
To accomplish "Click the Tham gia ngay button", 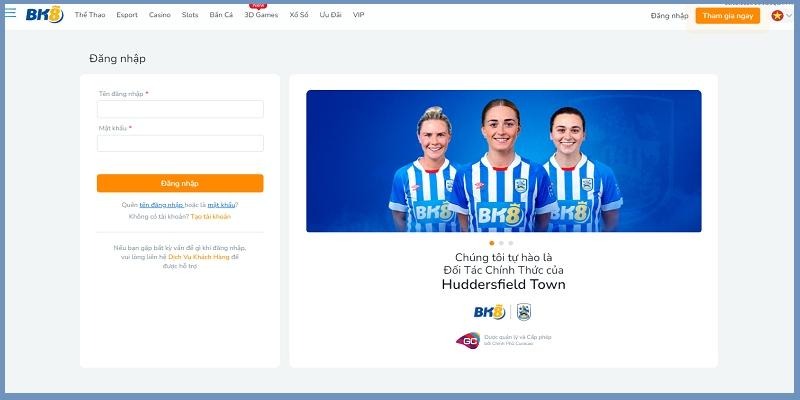I will pyautogui.click(x=727, y=16).
